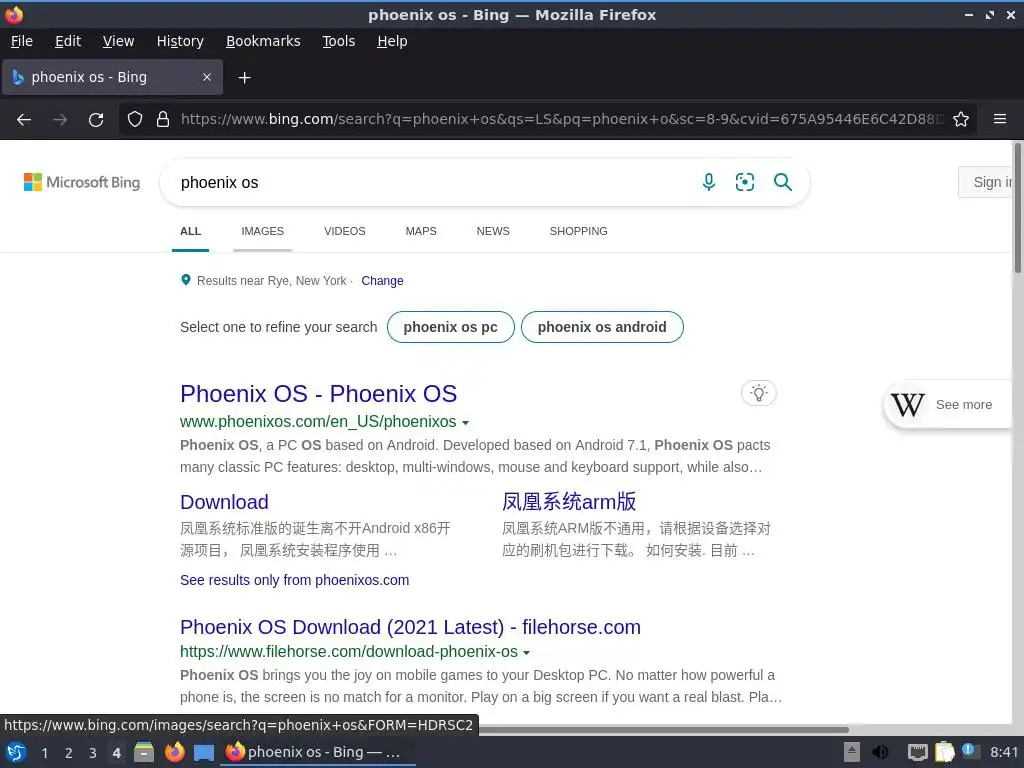Open the clipboard tray icon

tap(944, 752)
